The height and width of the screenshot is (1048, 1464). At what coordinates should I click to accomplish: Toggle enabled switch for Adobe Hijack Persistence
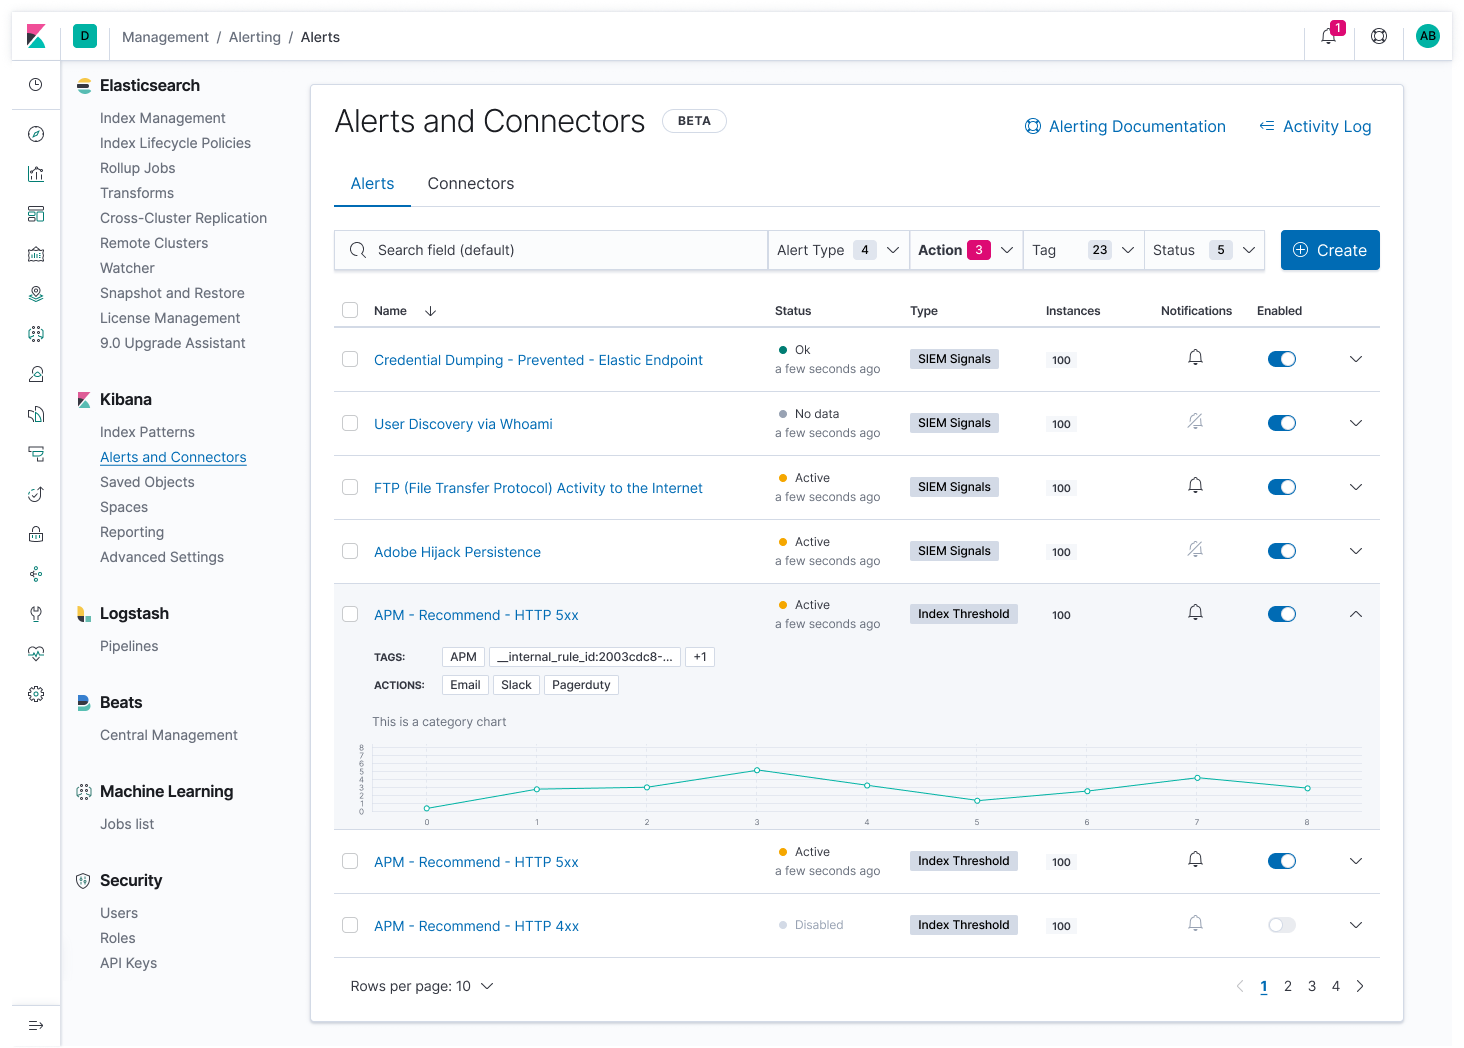coord(1282,551)
